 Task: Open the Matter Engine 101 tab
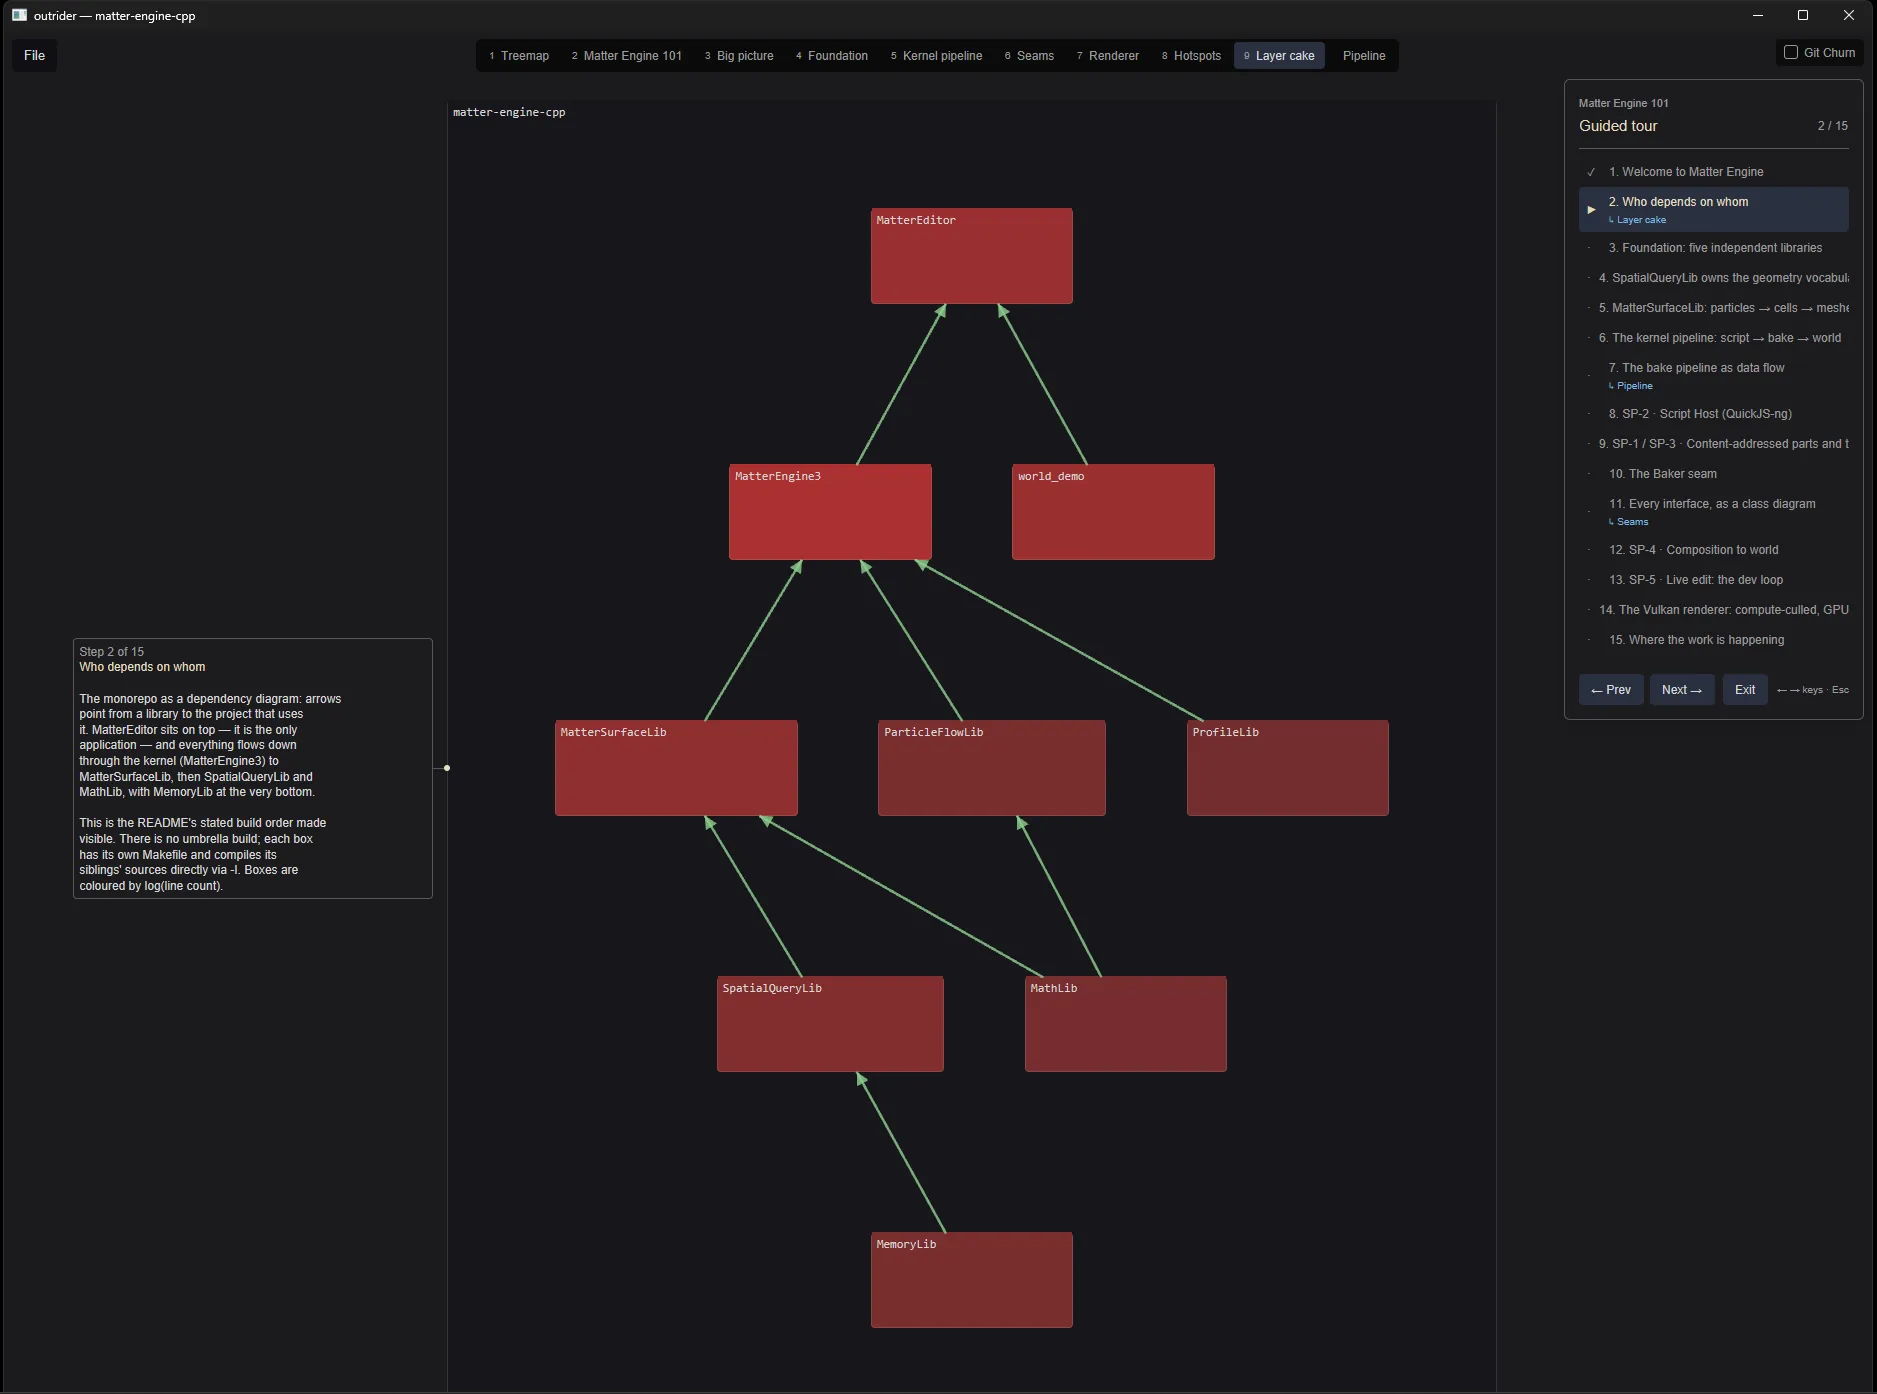(x=627, y=56)
